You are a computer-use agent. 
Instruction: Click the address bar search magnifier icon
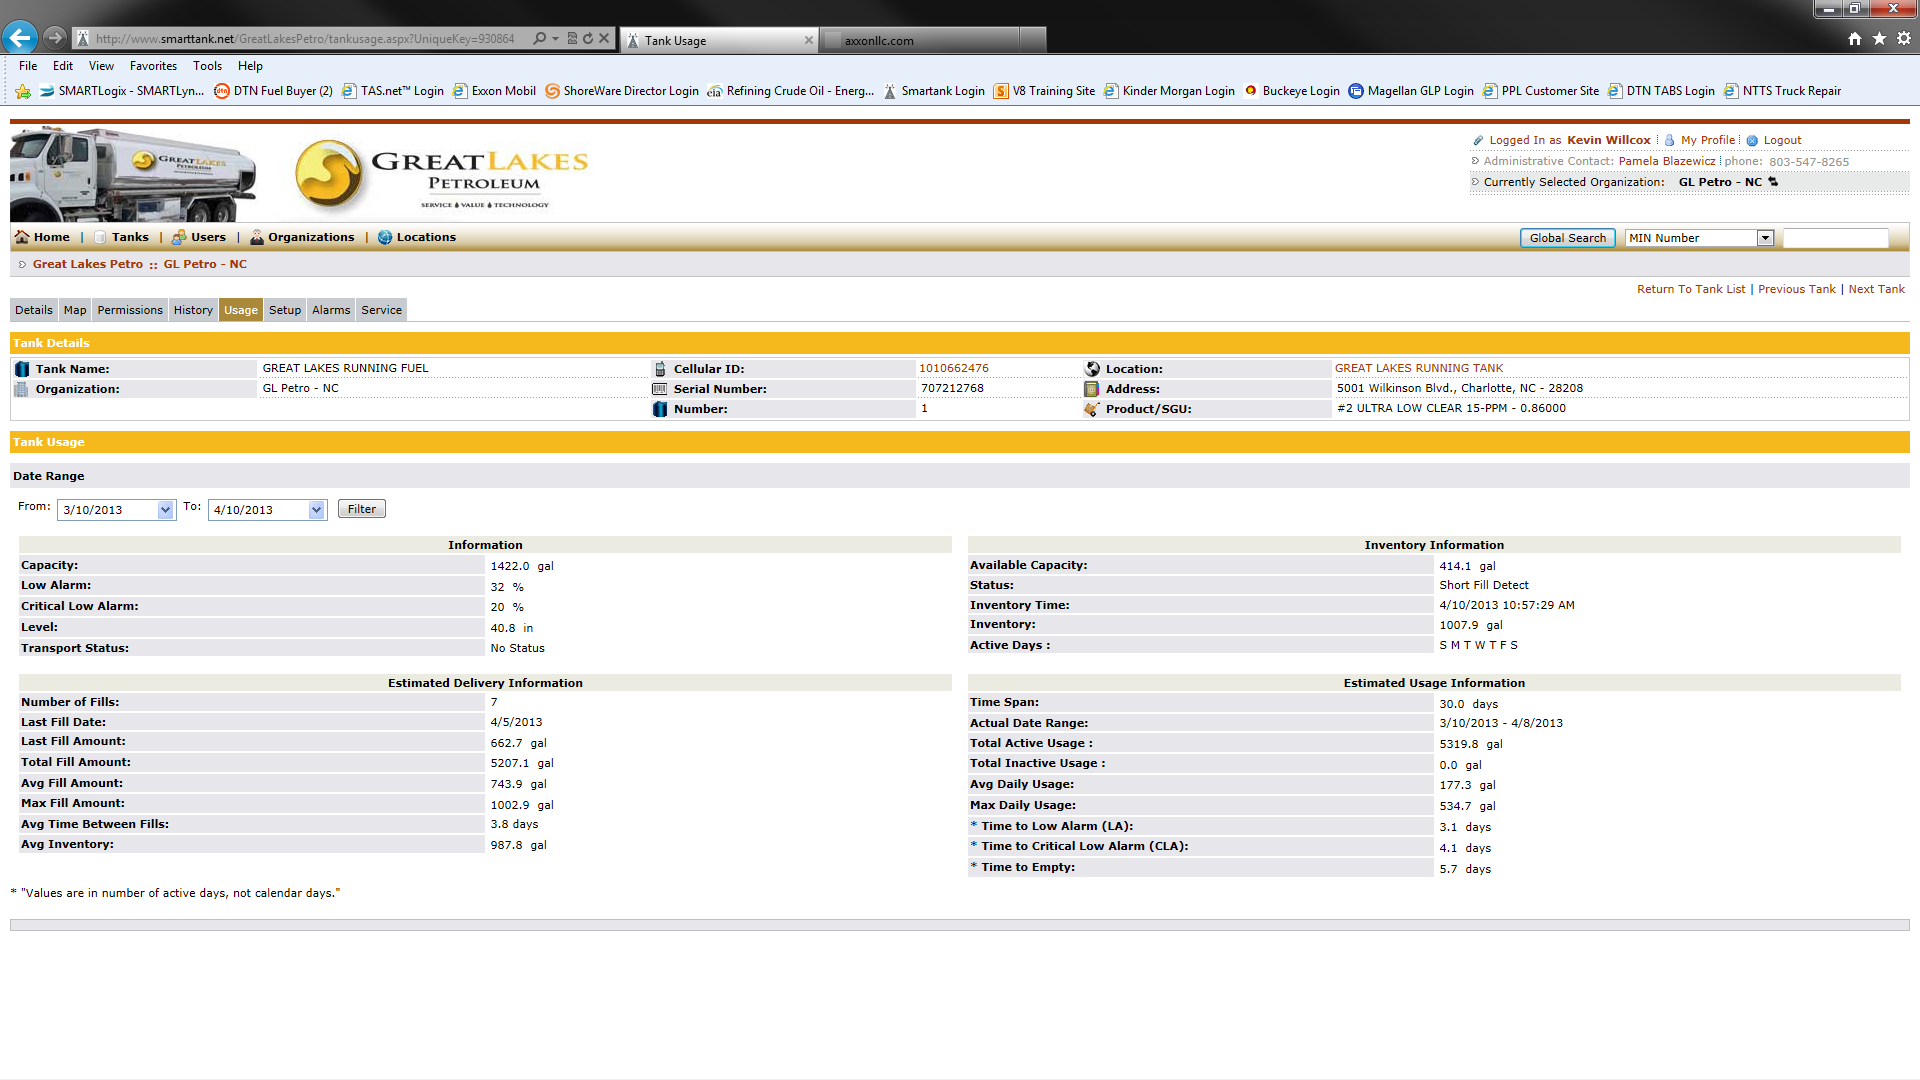click(x=540, y=38)
